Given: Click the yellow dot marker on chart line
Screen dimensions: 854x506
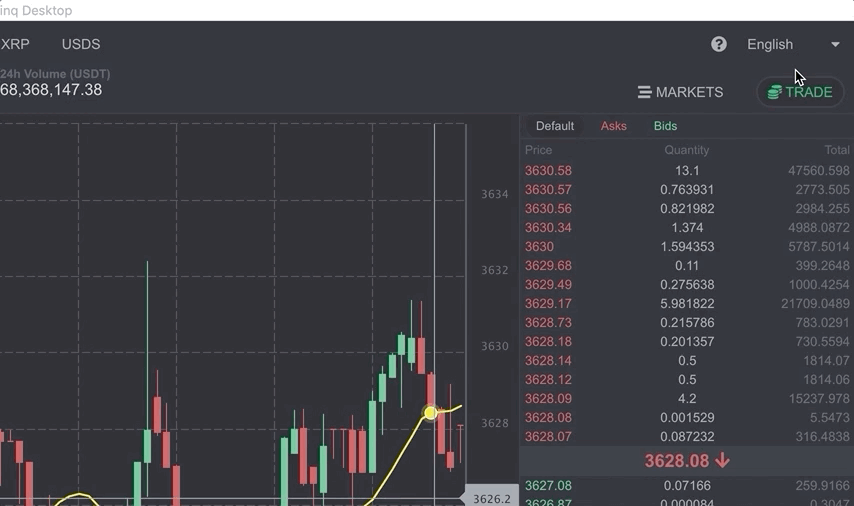Looking at the screenshot, I should (430, 413).
